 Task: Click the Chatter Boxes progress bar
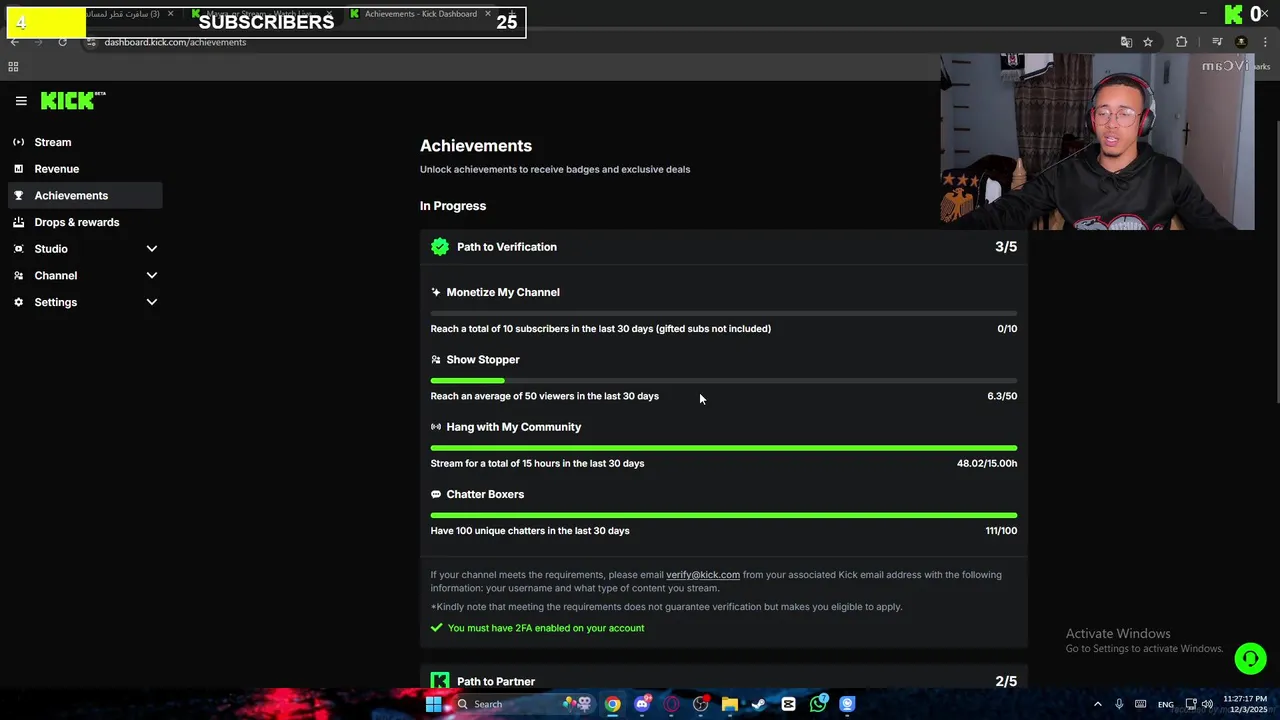[x=724, y=515]
